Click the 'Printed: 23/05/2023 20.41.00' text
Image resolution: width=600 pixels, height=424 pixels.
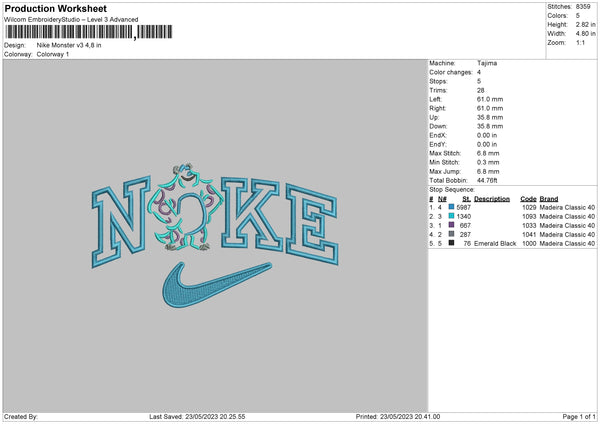pos(398,416)
